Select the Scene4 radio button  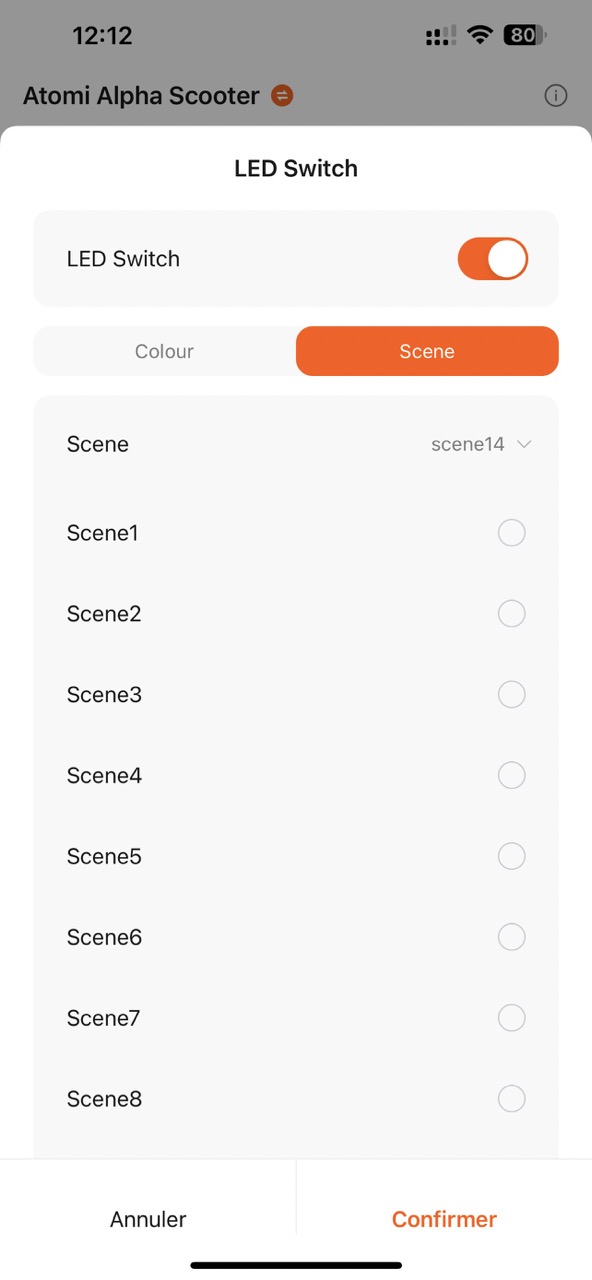click(511, 775)
